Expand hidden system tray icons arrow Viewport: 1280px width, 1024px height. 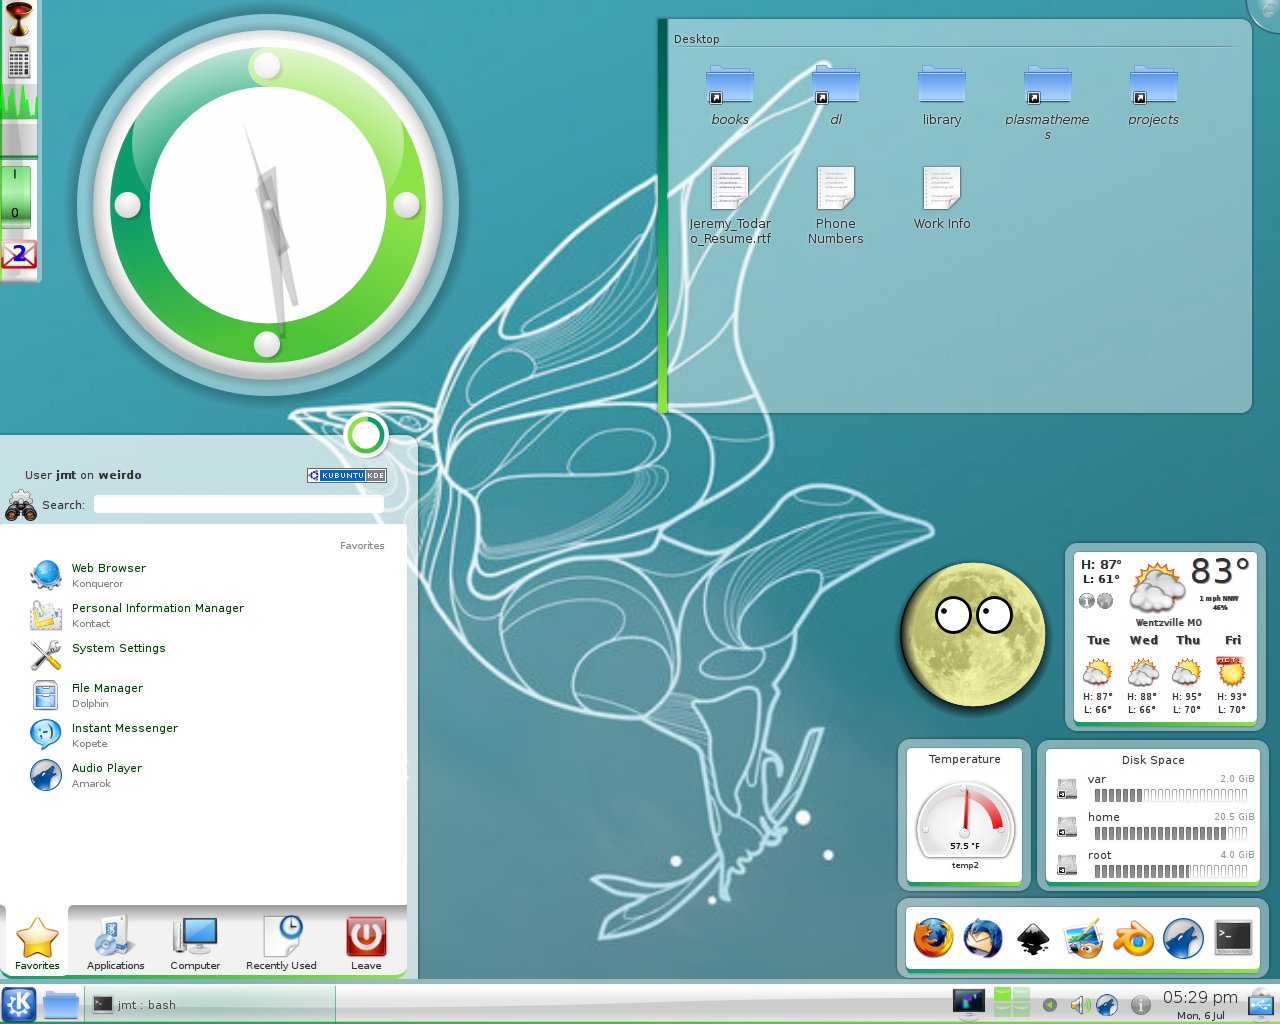pyautogui.click(x=1049, y=1005)
